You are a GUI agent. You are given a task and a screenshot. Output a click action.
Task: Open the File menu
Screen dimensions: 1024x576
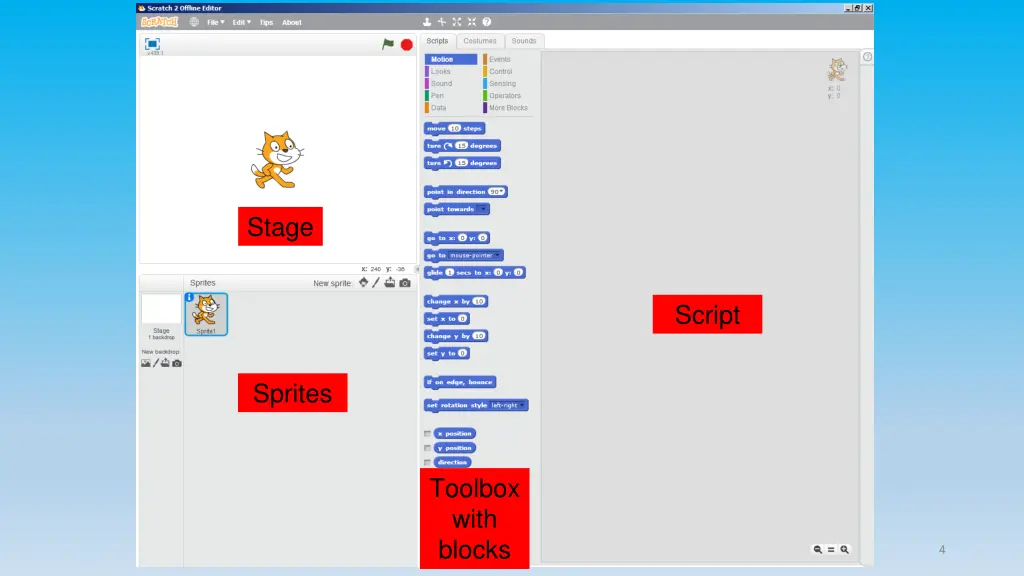pyautogui.click(x=216, y=22)
